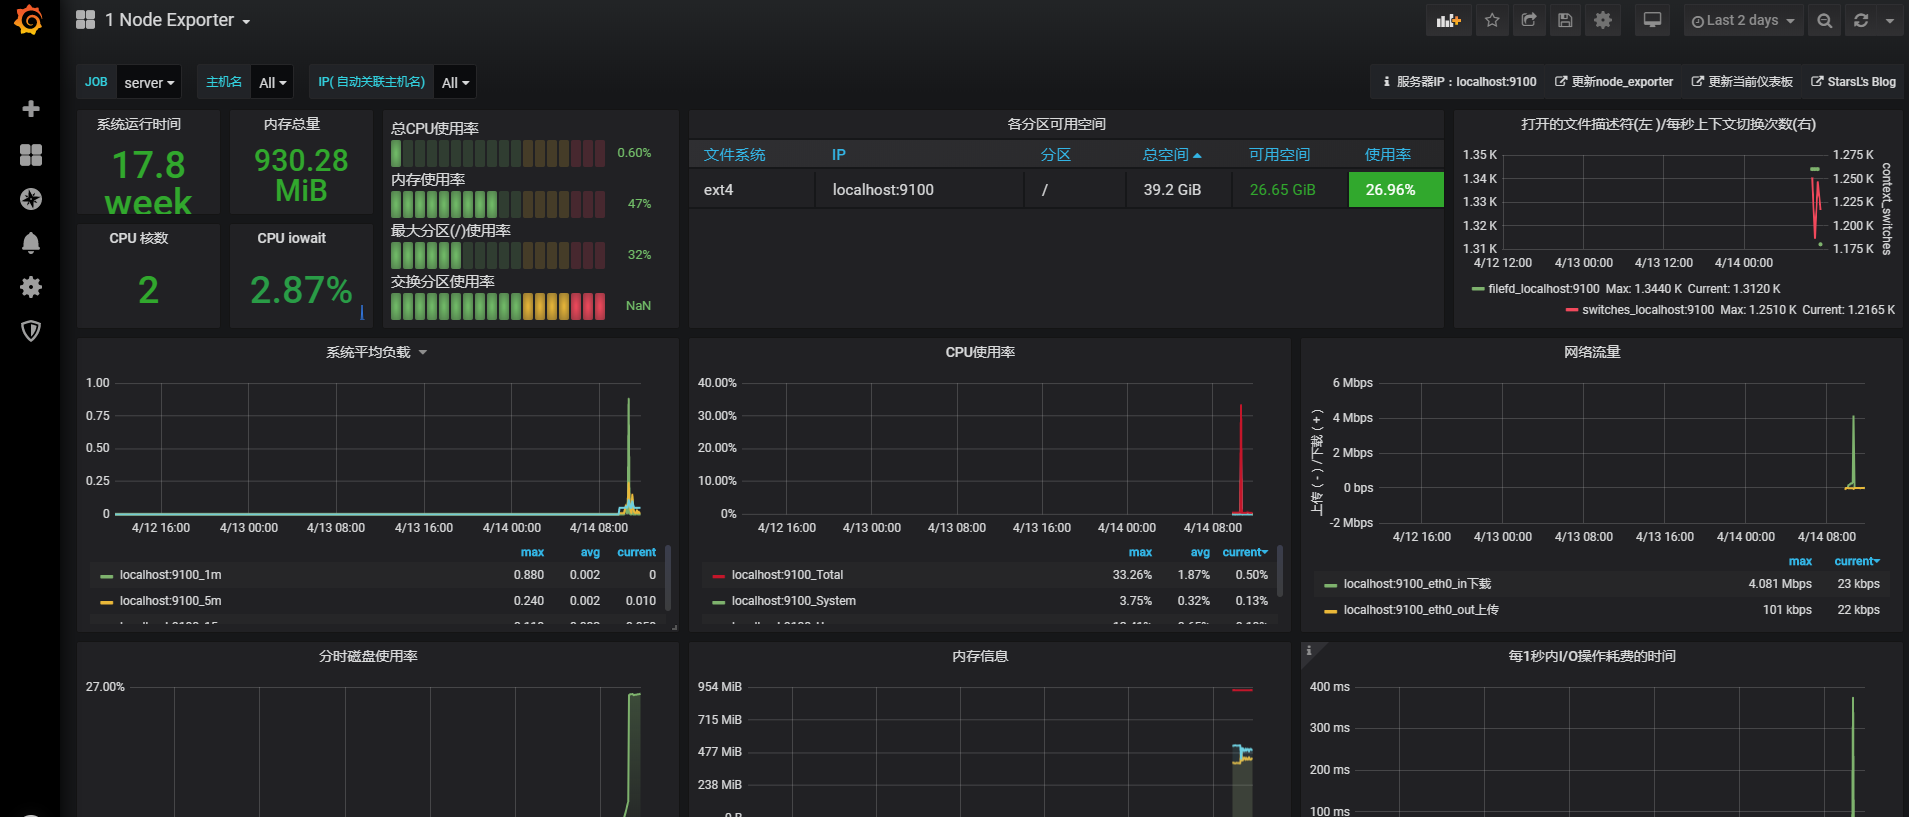Toggle localhost:9100_System CPU series
The image size is (1909, 817).
(793, 601)
